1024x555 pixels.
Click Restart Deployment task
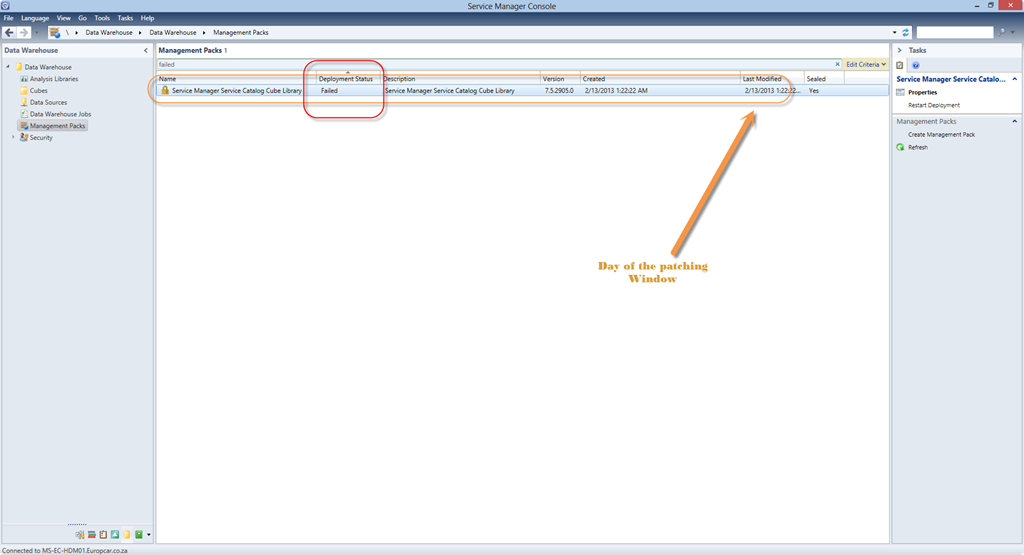(933, 105)
